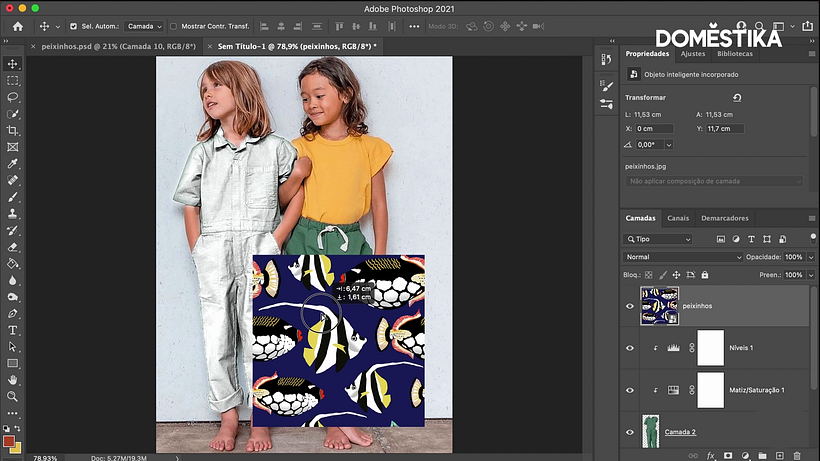
Task: Reset the transform in Properties panel
Action: pos(737,98)
